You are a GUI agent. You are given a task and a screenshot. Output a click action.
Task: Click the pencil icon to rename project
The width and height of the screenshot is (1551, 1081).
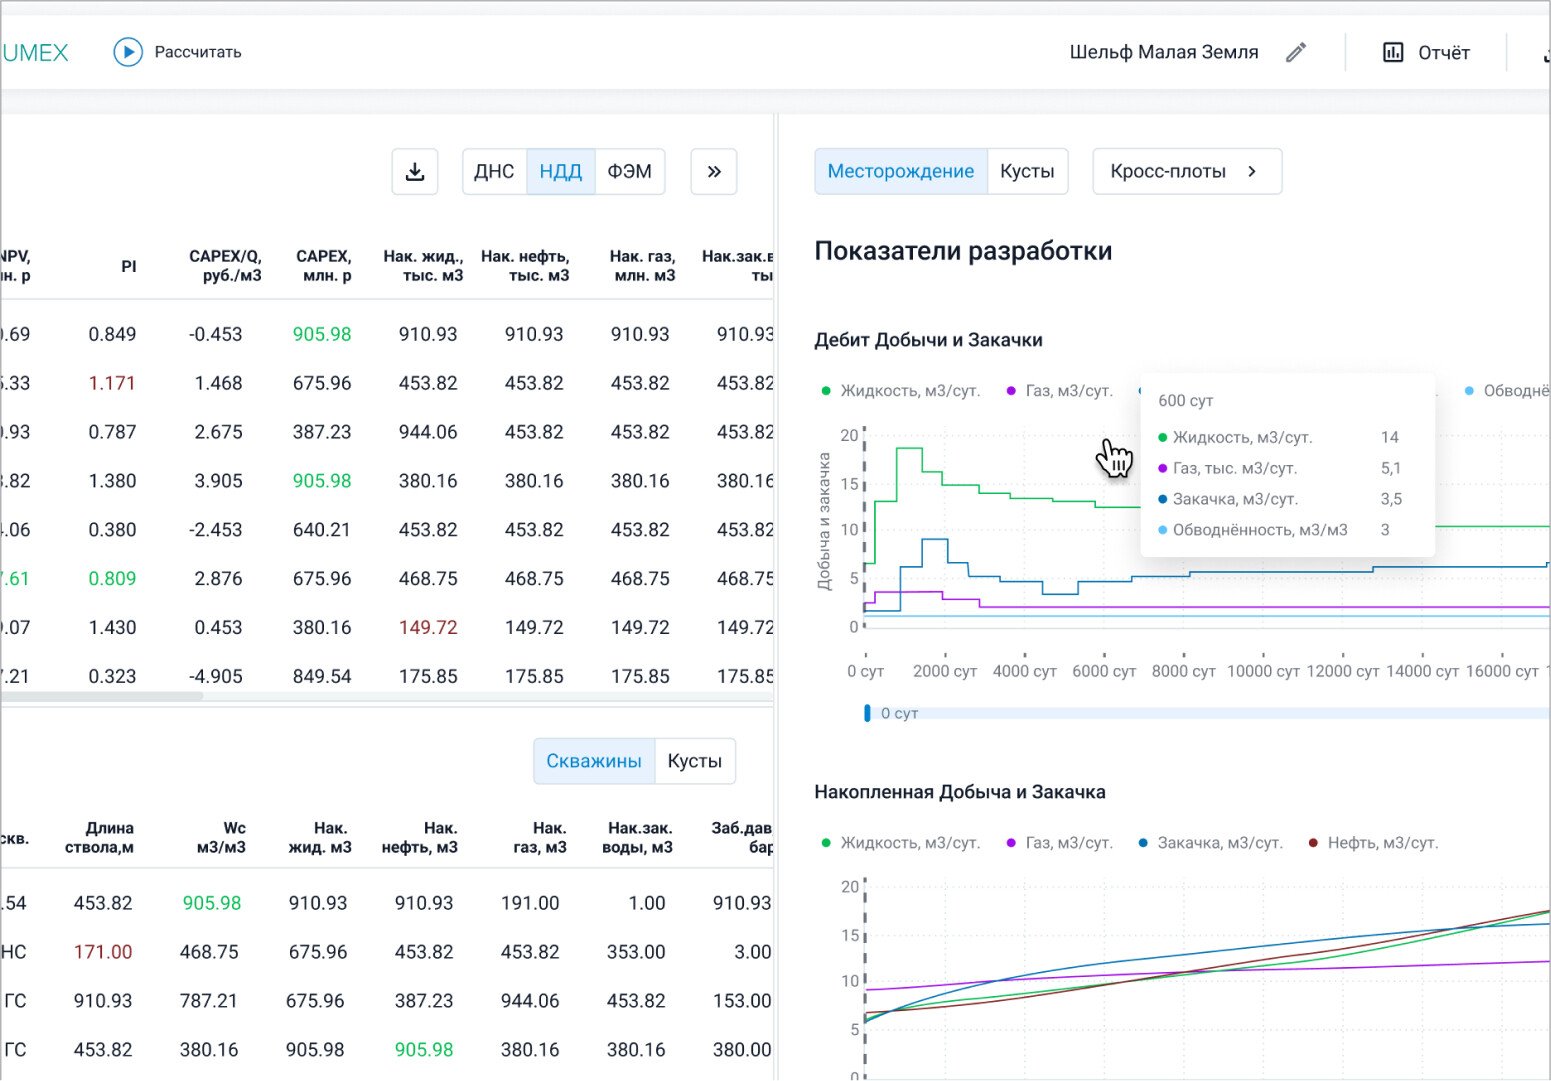(x=1296, y=52)
